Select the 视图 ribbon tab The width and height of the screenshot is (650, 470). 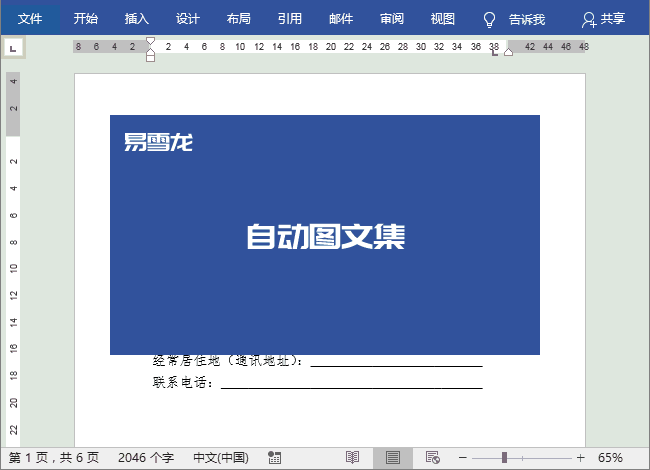tap(443, 19)
